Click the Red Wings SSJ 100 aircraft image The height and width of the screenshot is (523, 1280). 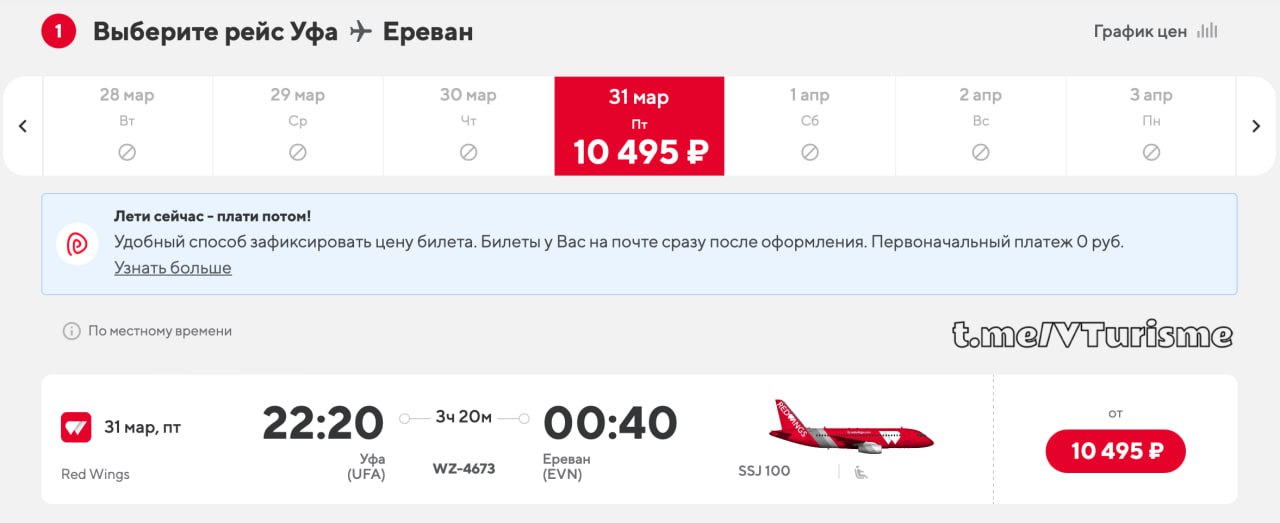click(x=851, y=426)
